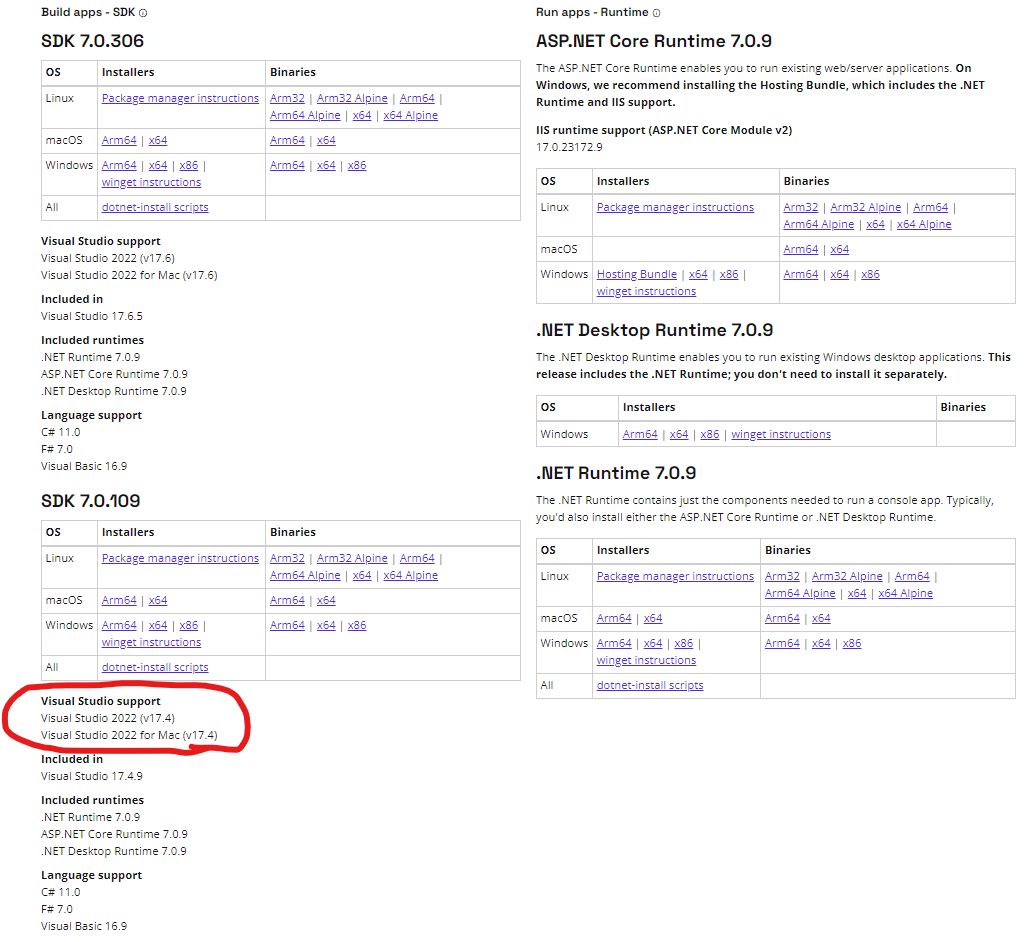Select text 'Visual Studio 2022 (v17.4)'
Viewport: 1028px width, 942px height.
pos(108,718)
